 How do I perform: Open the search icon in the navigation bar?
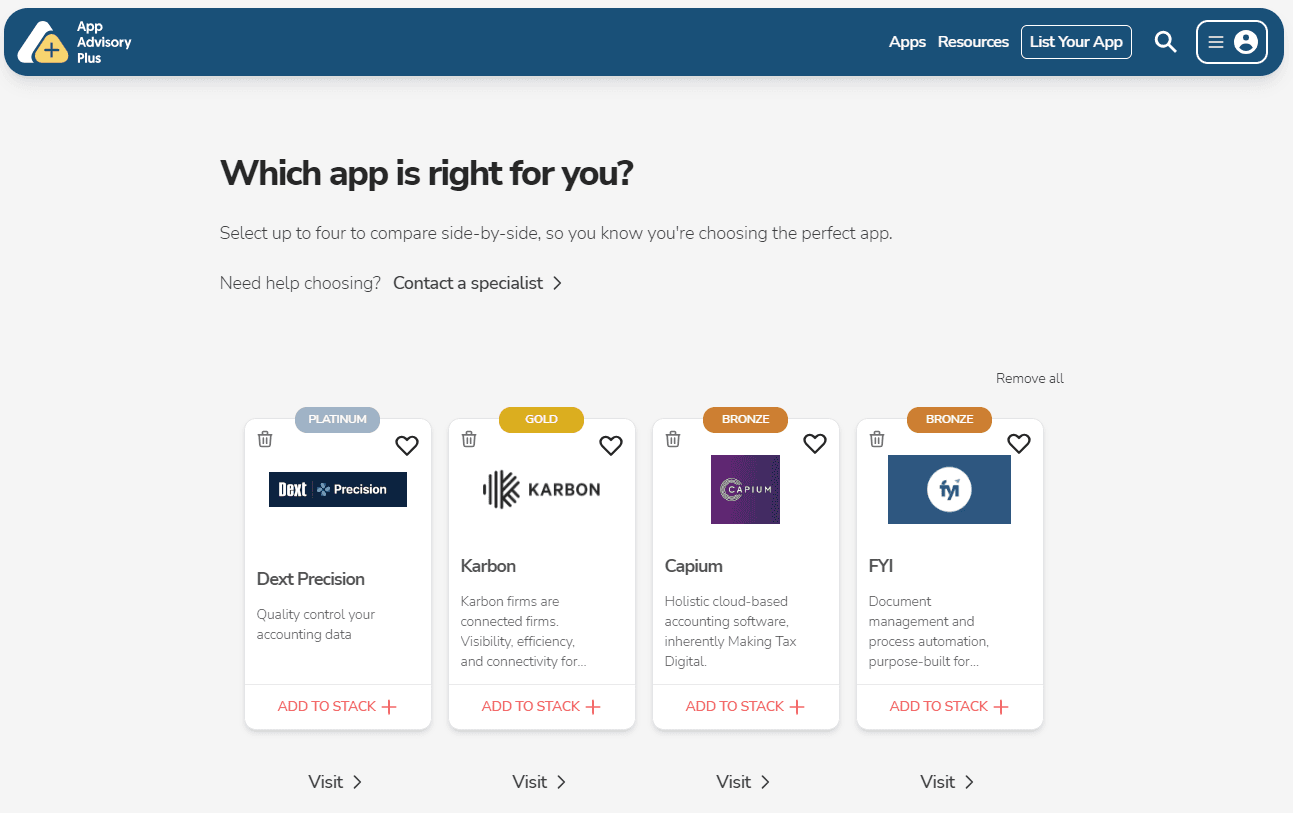(x=1164, y=42)
